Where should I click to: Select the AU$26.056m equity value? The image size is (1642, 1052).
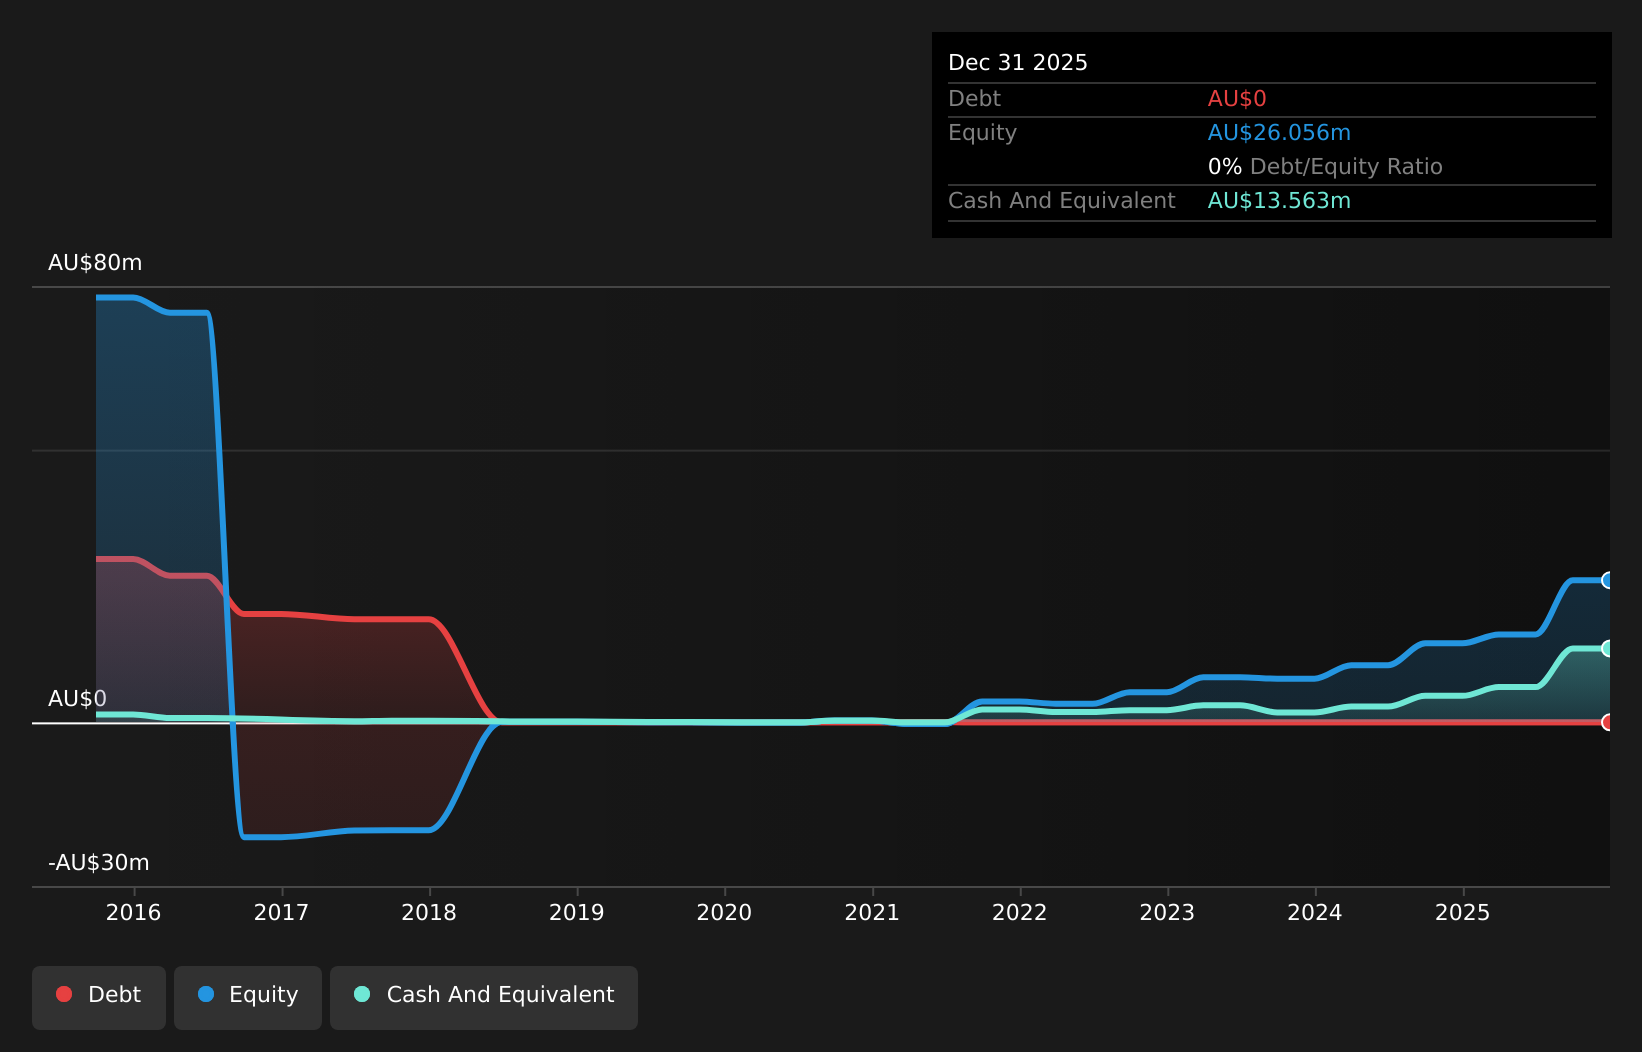pyautogui.click(x=1279, y=133)
